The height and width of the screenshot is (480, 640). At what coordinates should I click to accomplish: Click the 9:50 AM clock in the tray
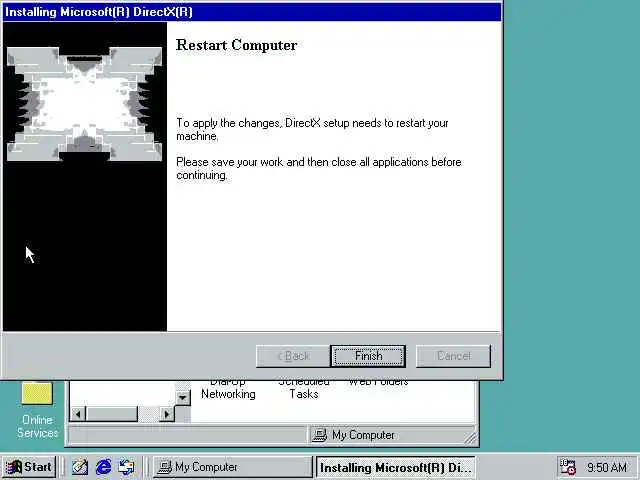[607, 467]
